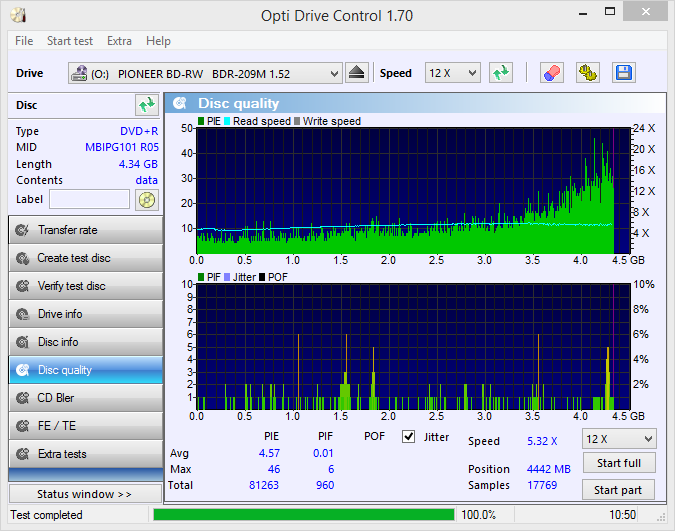Click the Extra tests sidebar icon
Screen dimensions: 675x531
coord(22,454)
